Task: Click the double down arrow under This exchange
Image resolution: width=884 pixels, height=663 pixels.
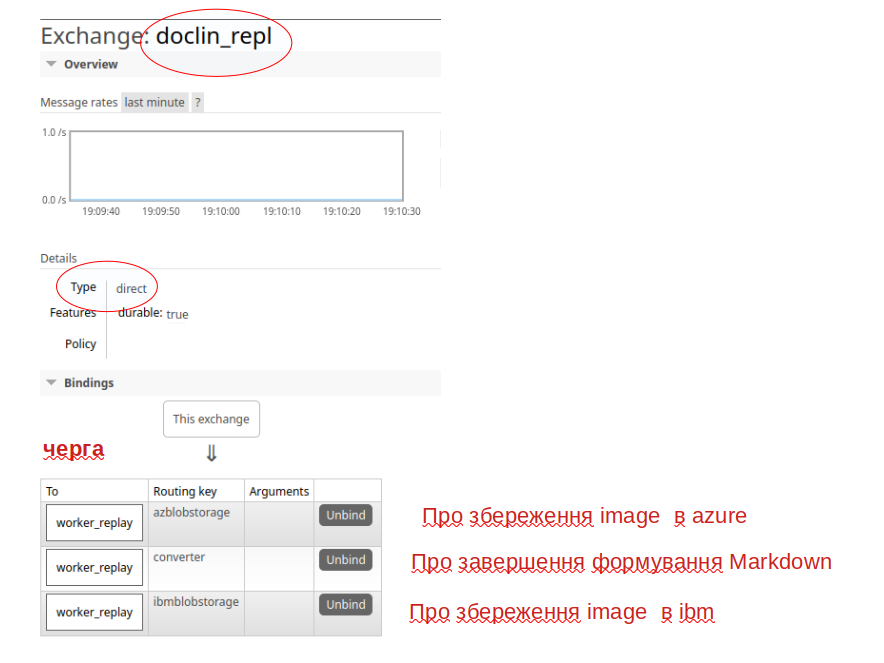Action: point(211,454)
